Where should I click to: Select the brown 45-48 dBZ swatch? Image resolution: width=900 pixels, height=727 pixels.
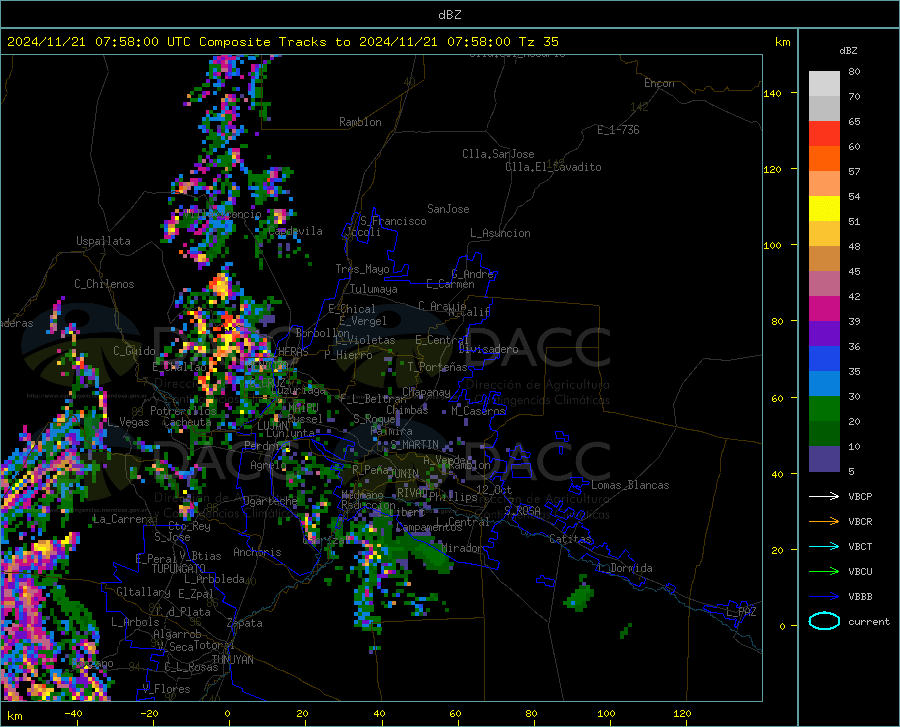[824, 259]
